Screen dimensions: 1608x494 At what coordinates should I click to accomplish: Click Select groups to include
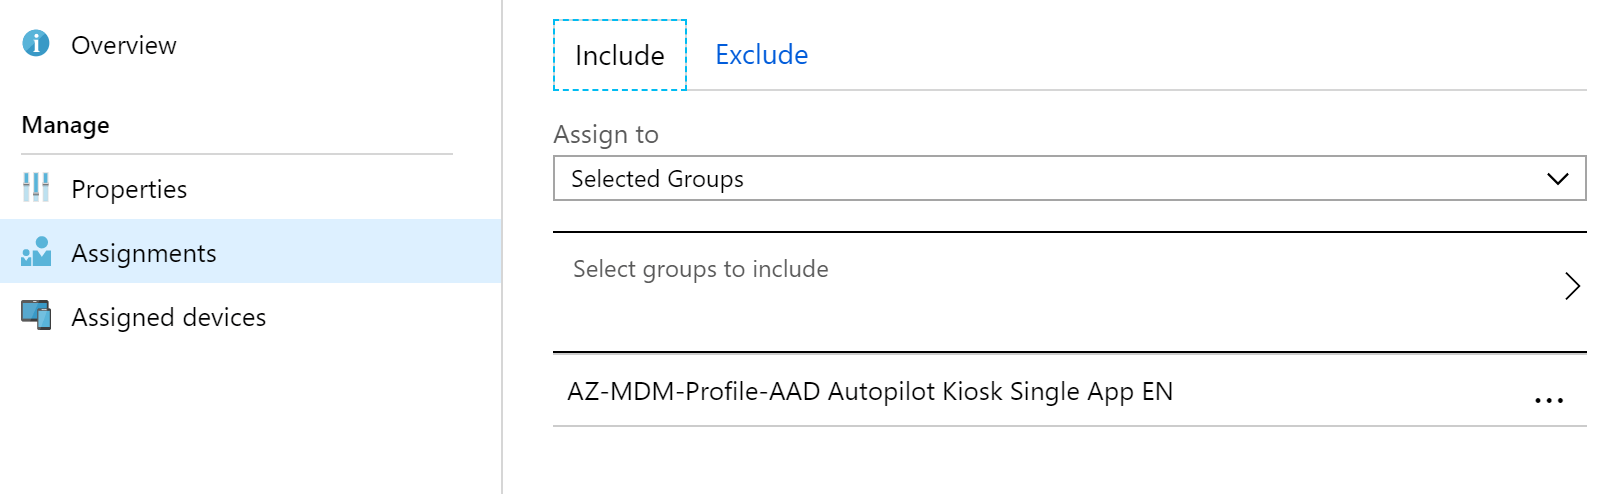700,269
